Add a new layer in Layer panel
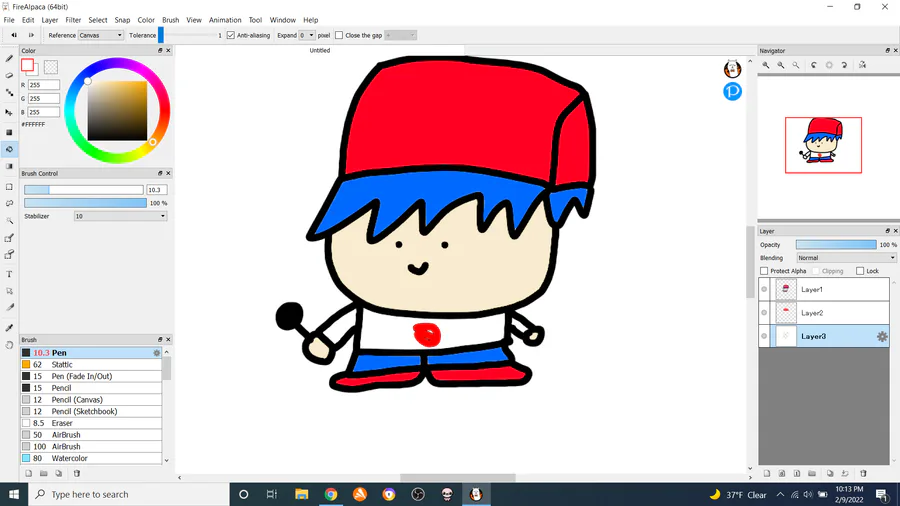900x506 pixels. [767, 473]
